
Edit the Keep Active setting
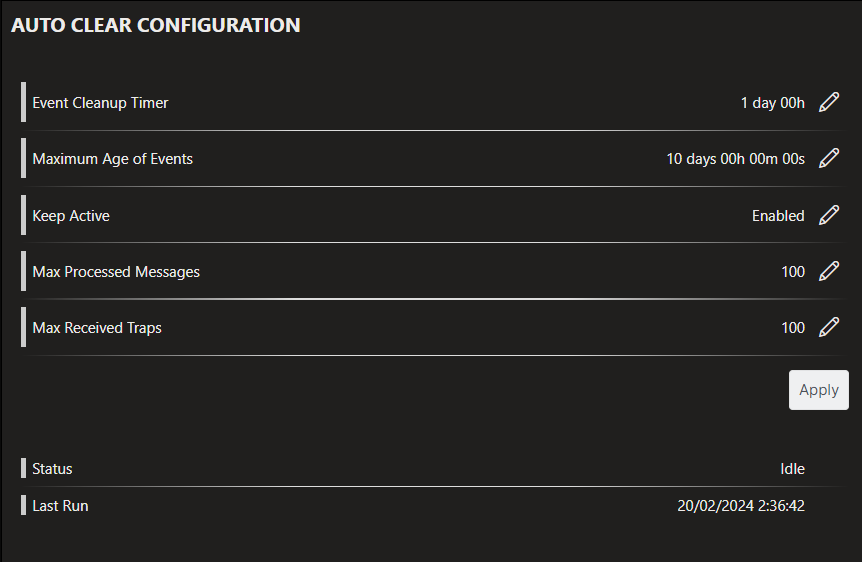tap(829, 215)
